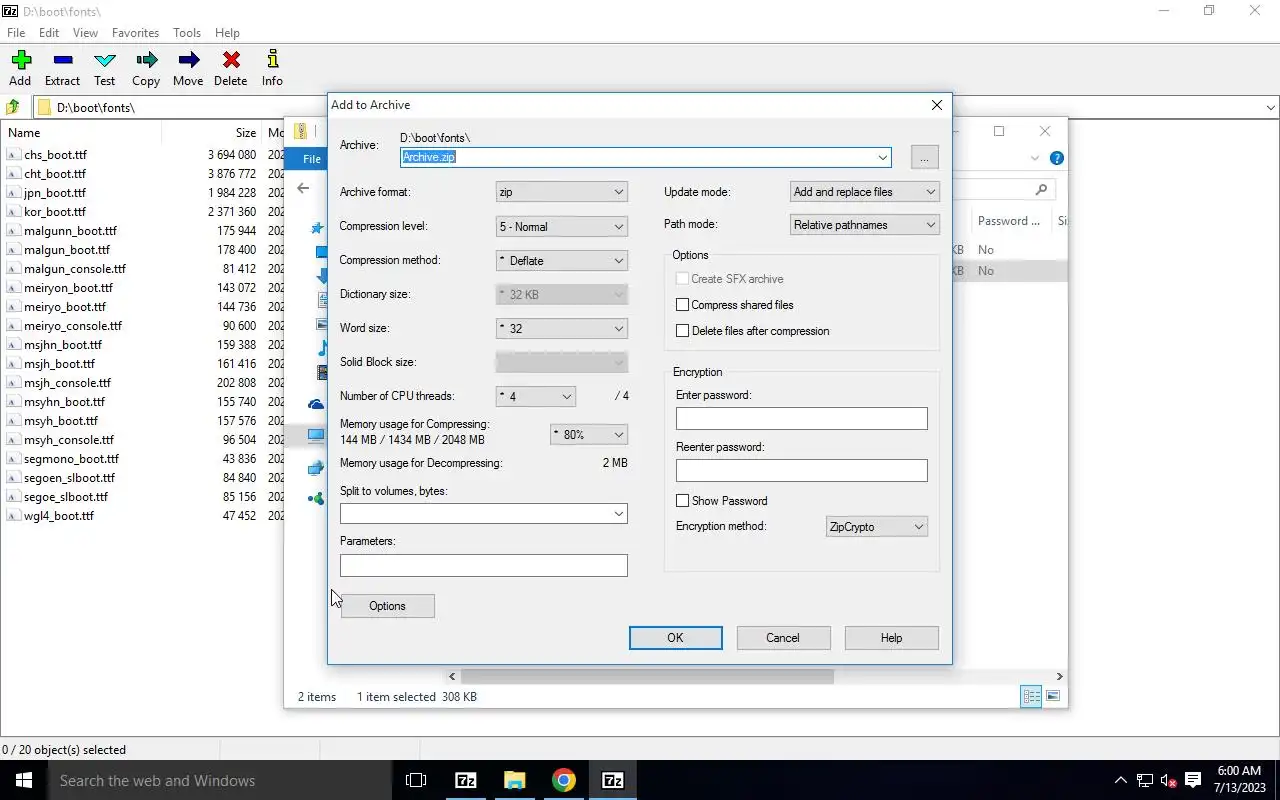The width and height of the screenshot is (1280, 800).
Task: Click the help question mark in the Explorer window
Action: click(1057, 158)
